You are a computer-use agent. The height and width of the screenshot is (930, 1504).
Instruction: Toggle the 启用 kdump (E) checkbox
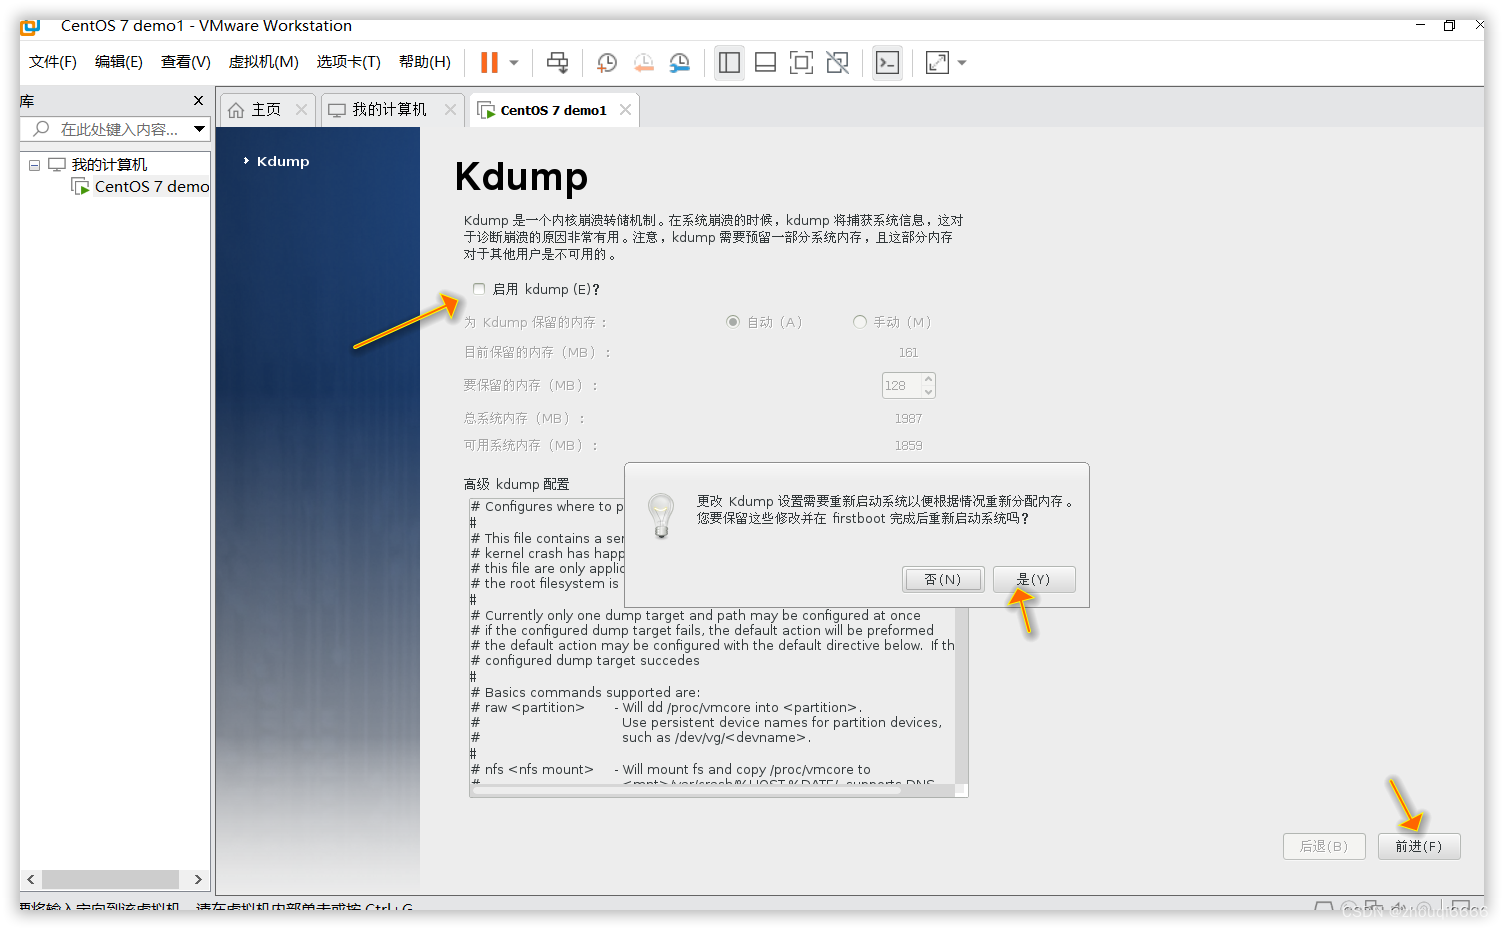click(479, 289)
